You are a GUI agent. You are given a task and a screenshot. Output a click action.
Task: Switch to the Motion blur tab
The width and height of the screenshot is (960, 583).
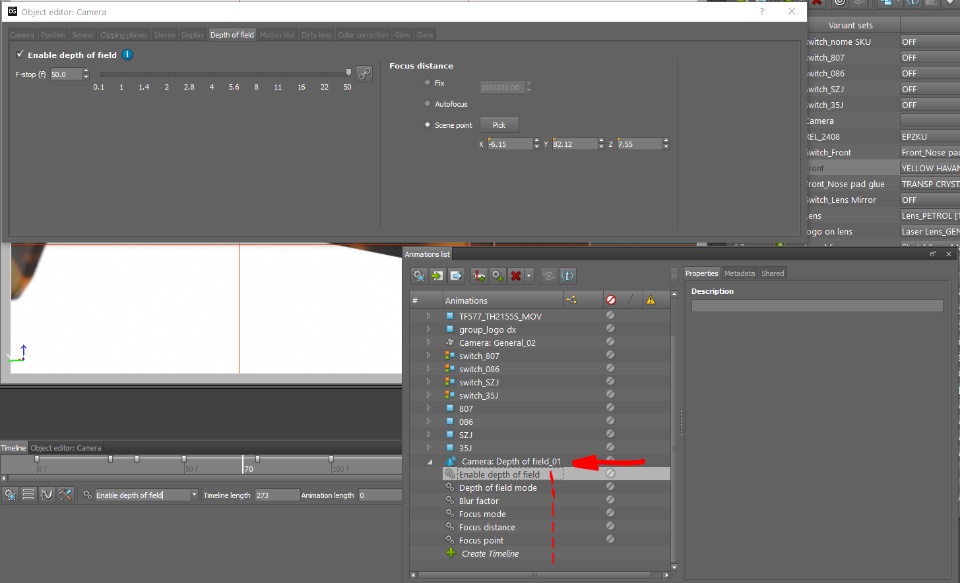277,35
